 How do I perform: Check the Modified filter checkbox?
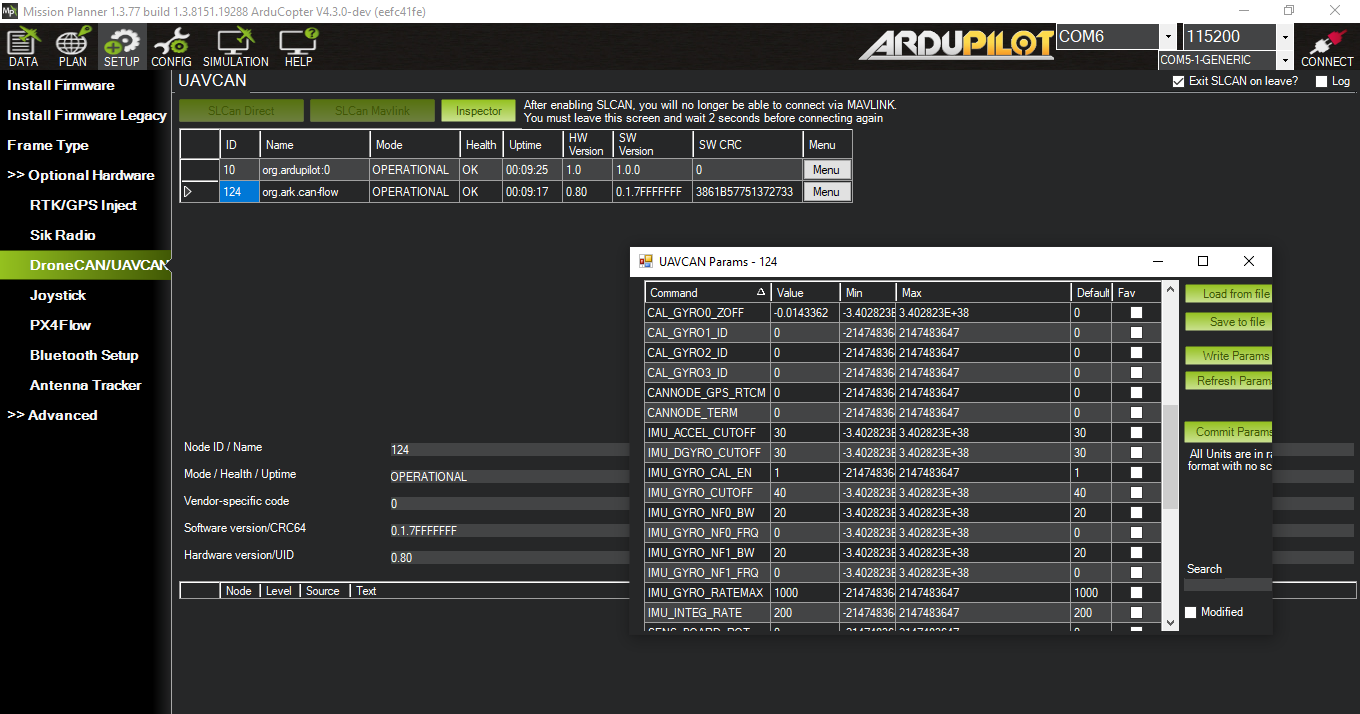[x=1190, y=612]
